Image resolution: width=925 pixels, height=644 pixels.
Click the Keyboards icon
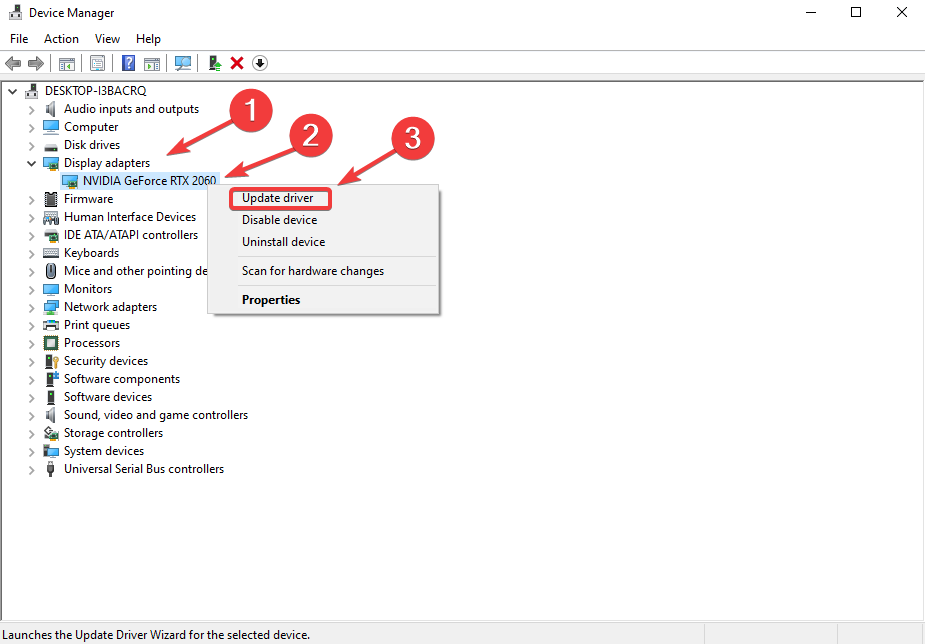coord(51,253)
